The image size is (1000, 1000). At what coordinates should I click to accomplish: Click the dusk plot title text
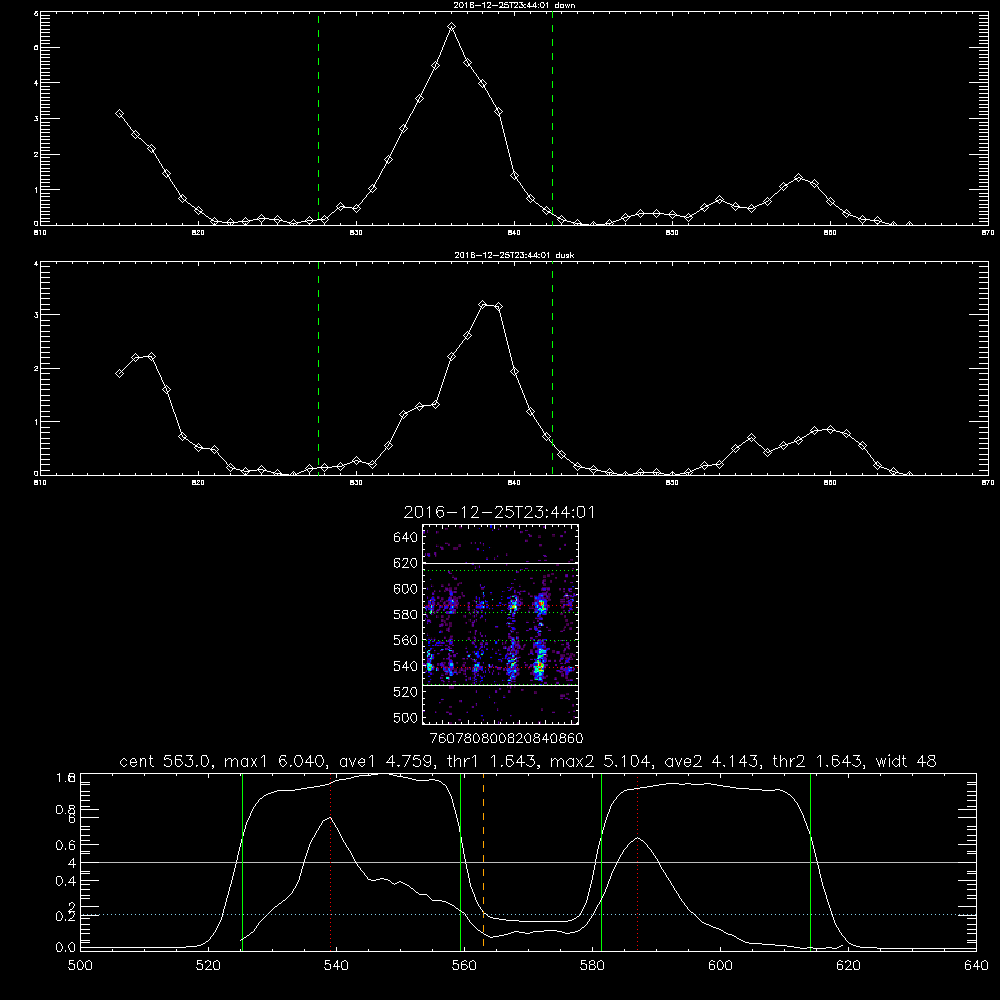(514, 255)
